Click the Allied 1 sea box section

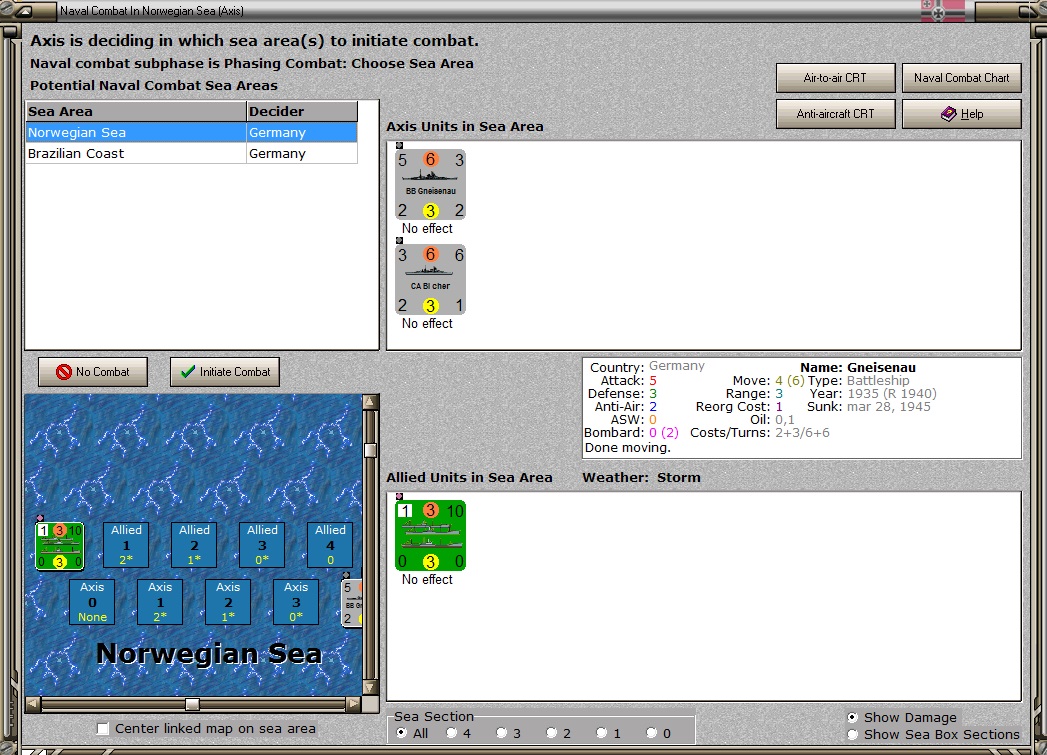(x=126, y=544)
